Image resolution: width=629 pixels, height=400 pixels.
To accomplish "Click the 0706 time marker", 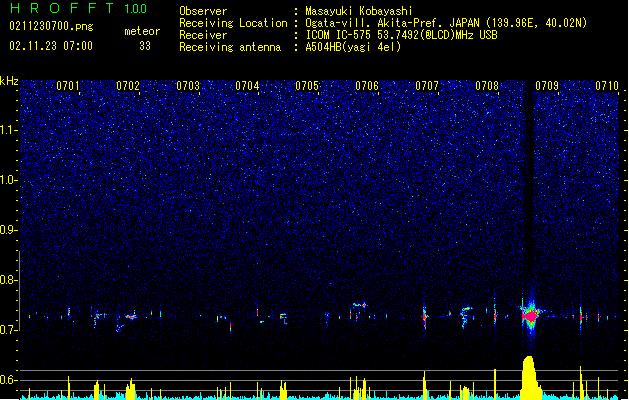I will click(x=367, y=86).
